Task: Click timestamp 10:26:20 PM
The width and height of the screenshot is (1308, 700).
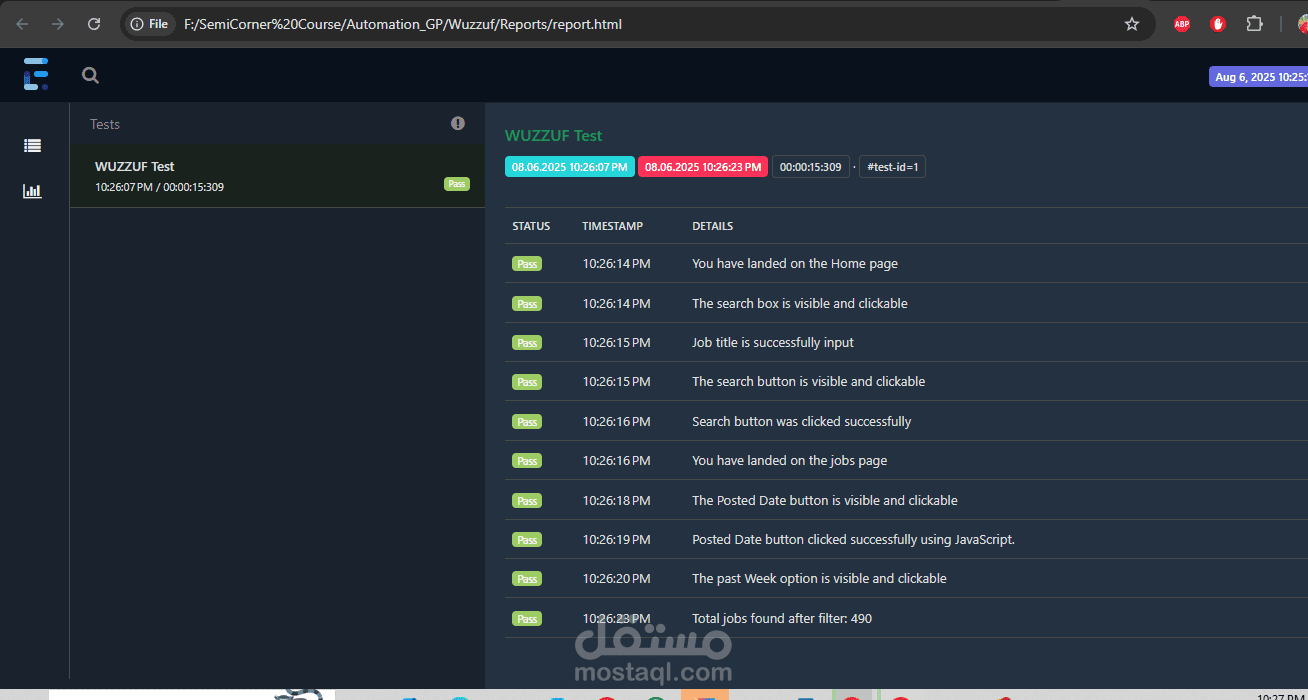Action: point(616,578)
